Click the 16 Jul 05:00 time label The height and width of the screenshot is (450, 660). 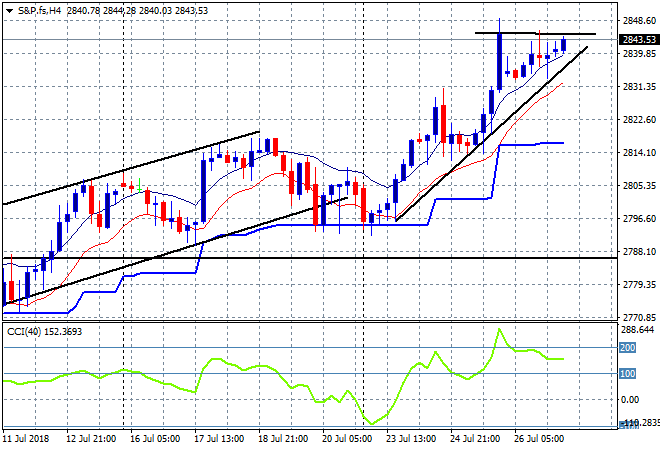155,439
